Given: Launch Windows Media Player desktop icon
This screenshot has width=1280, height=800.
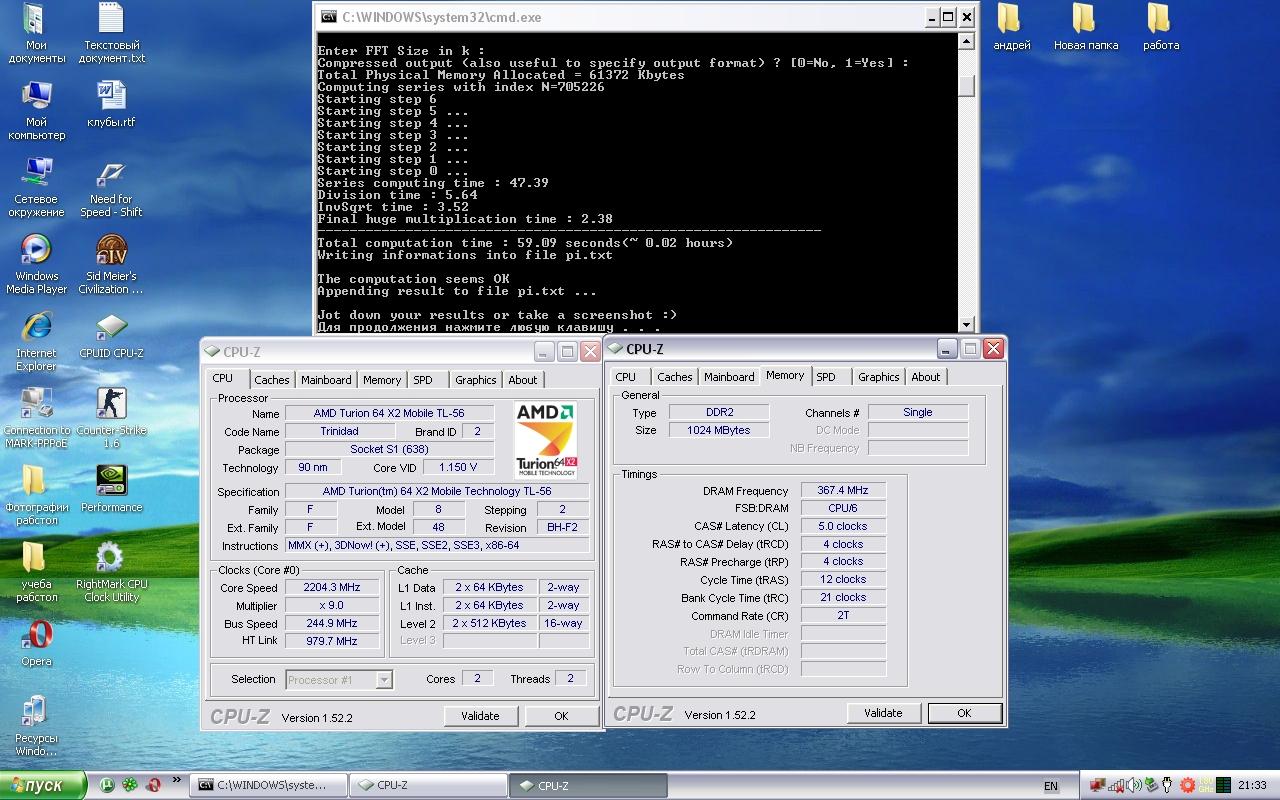Looking at the screenshot, I should tap(36, 264).
